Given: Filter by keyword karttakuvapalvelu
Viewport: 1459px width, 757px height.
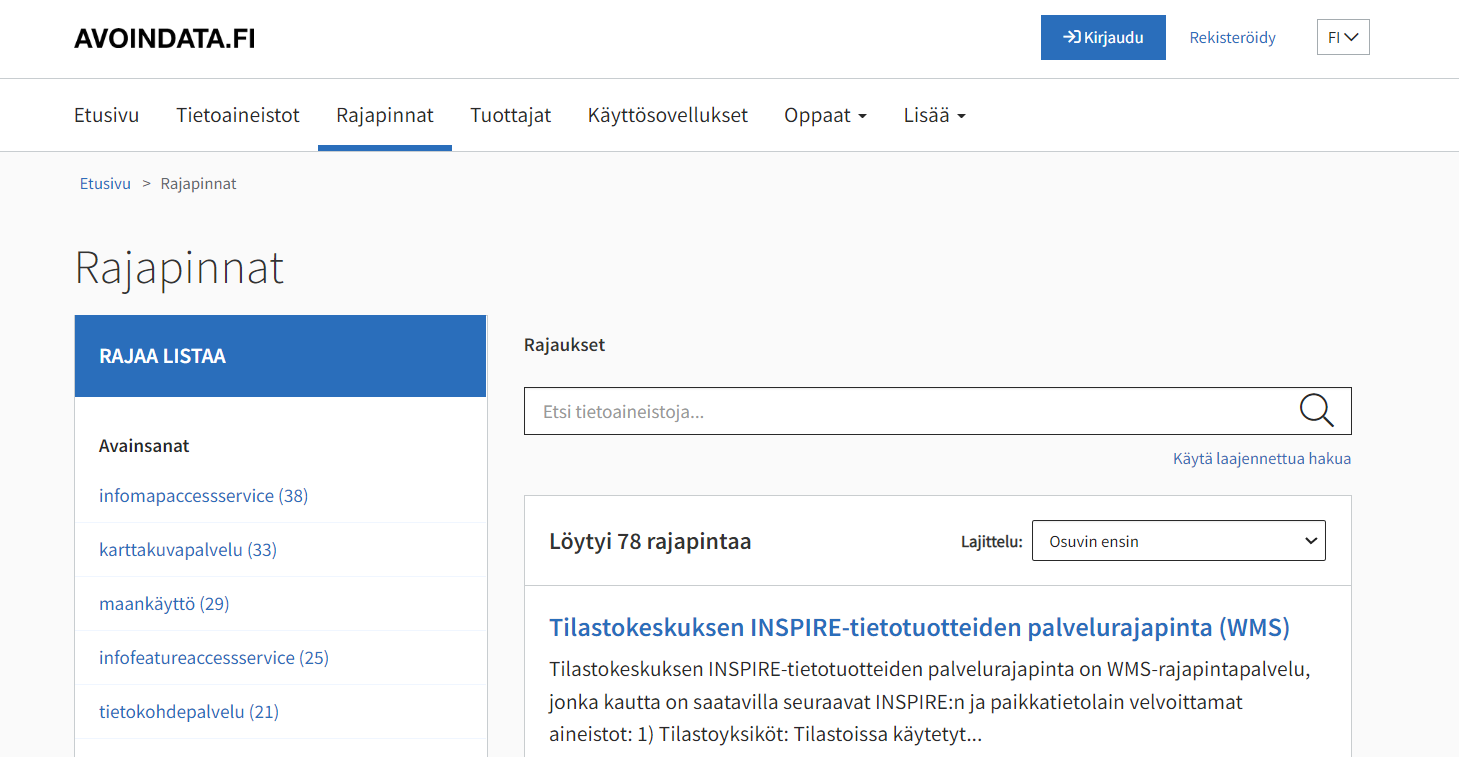Looking at the screenshot, I should click(187, 549).
